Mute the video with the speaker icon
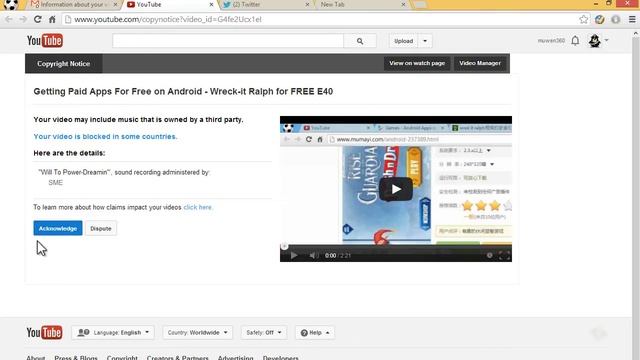Viewport: 640px width, 360px height. (313, 256)
